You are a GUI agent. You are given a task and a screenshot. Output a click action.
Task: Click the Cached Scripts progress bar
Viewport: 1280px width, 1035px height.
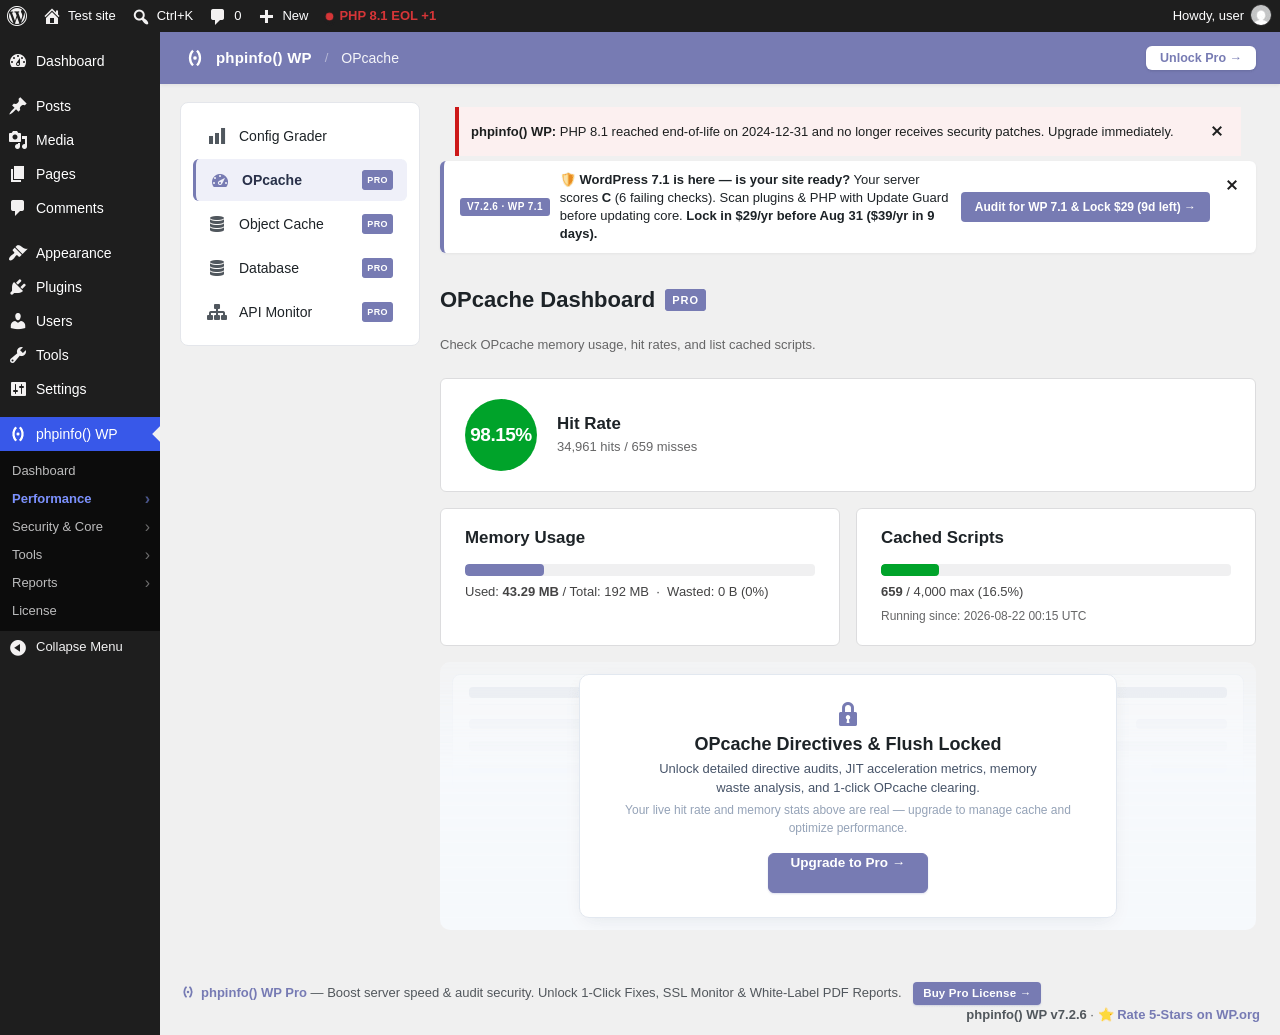pos(1056,570)
